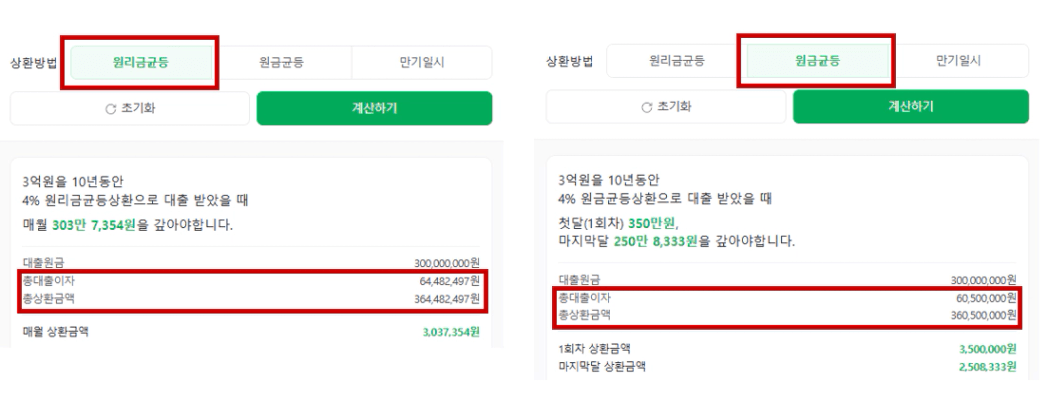Click the 총대출이자 value 64,482,497원
The image size is (1048, 402).
click(x=449, y=281)
